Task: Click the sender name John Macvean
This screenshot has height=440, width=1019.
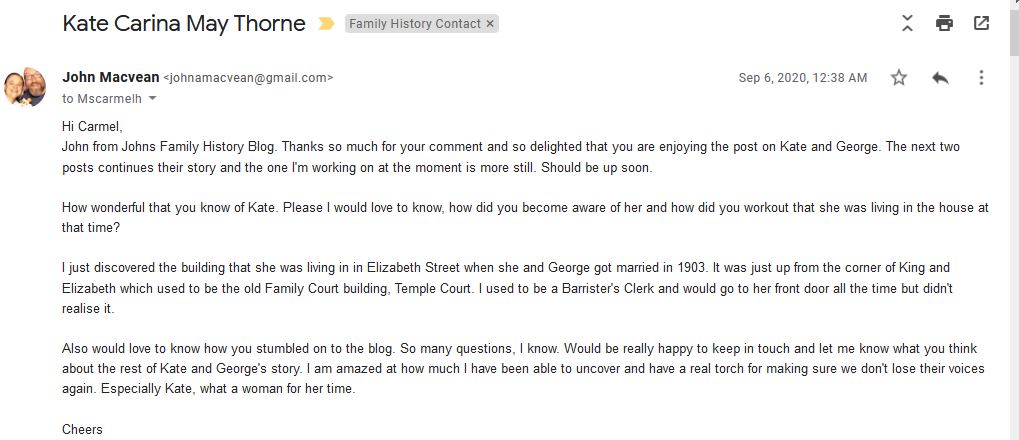Action: pyautogui.click(x=109, y=77)
